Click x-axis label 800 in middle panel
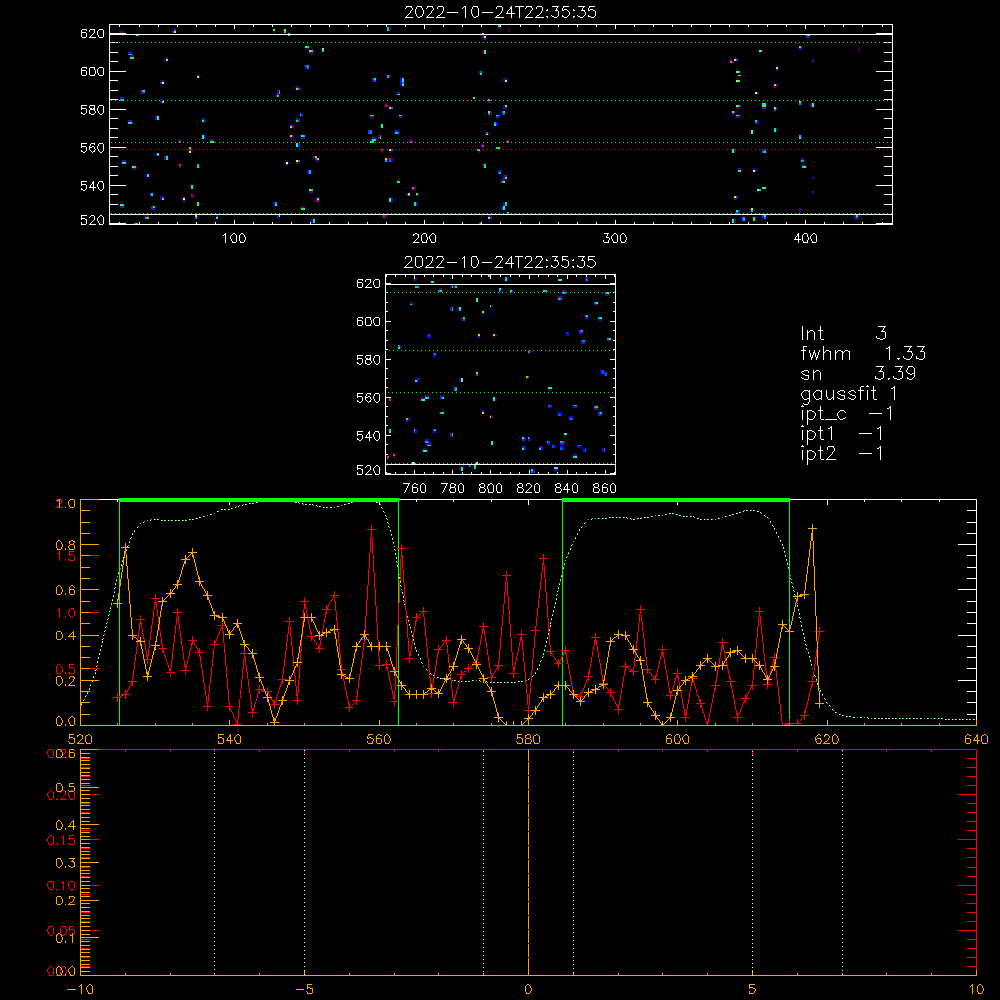The height and width of the screenshot is (1000, 1000). coord(490,489)
